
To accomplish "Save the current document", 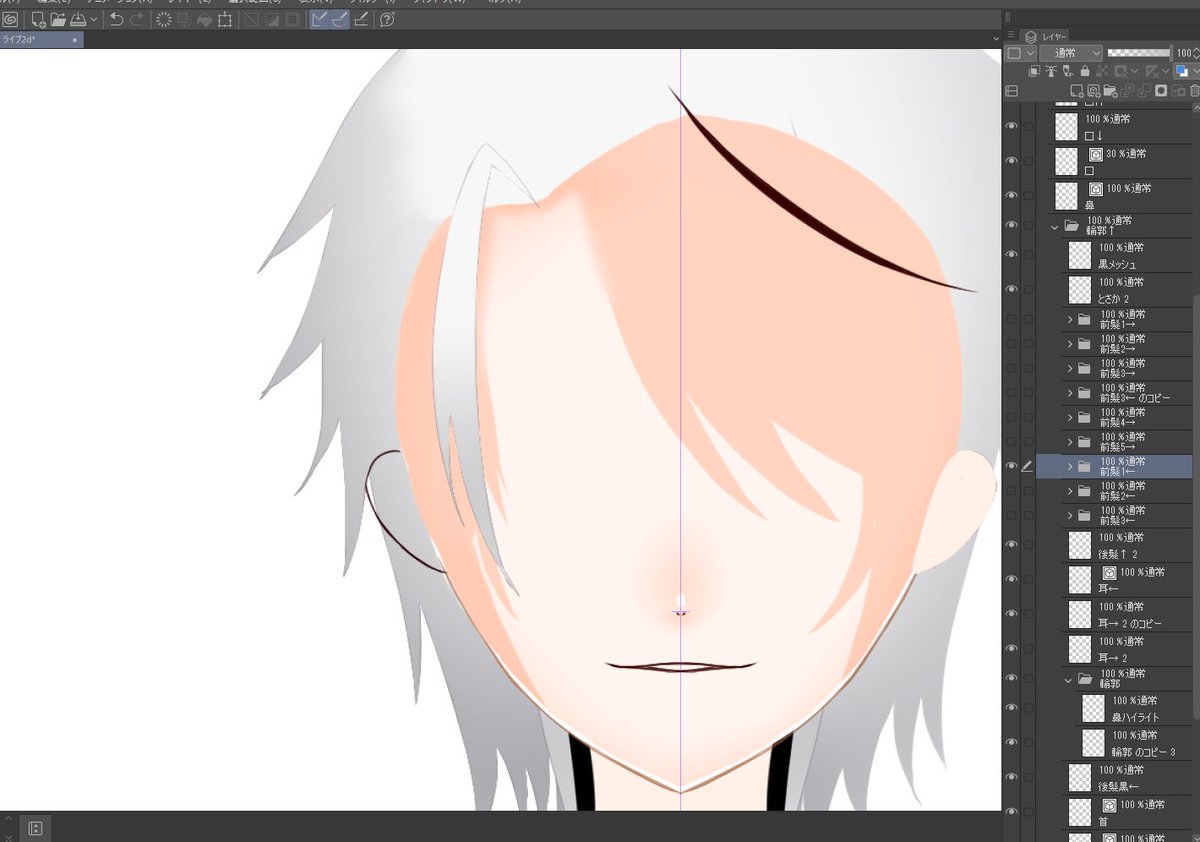I will [x=77, y=20].
